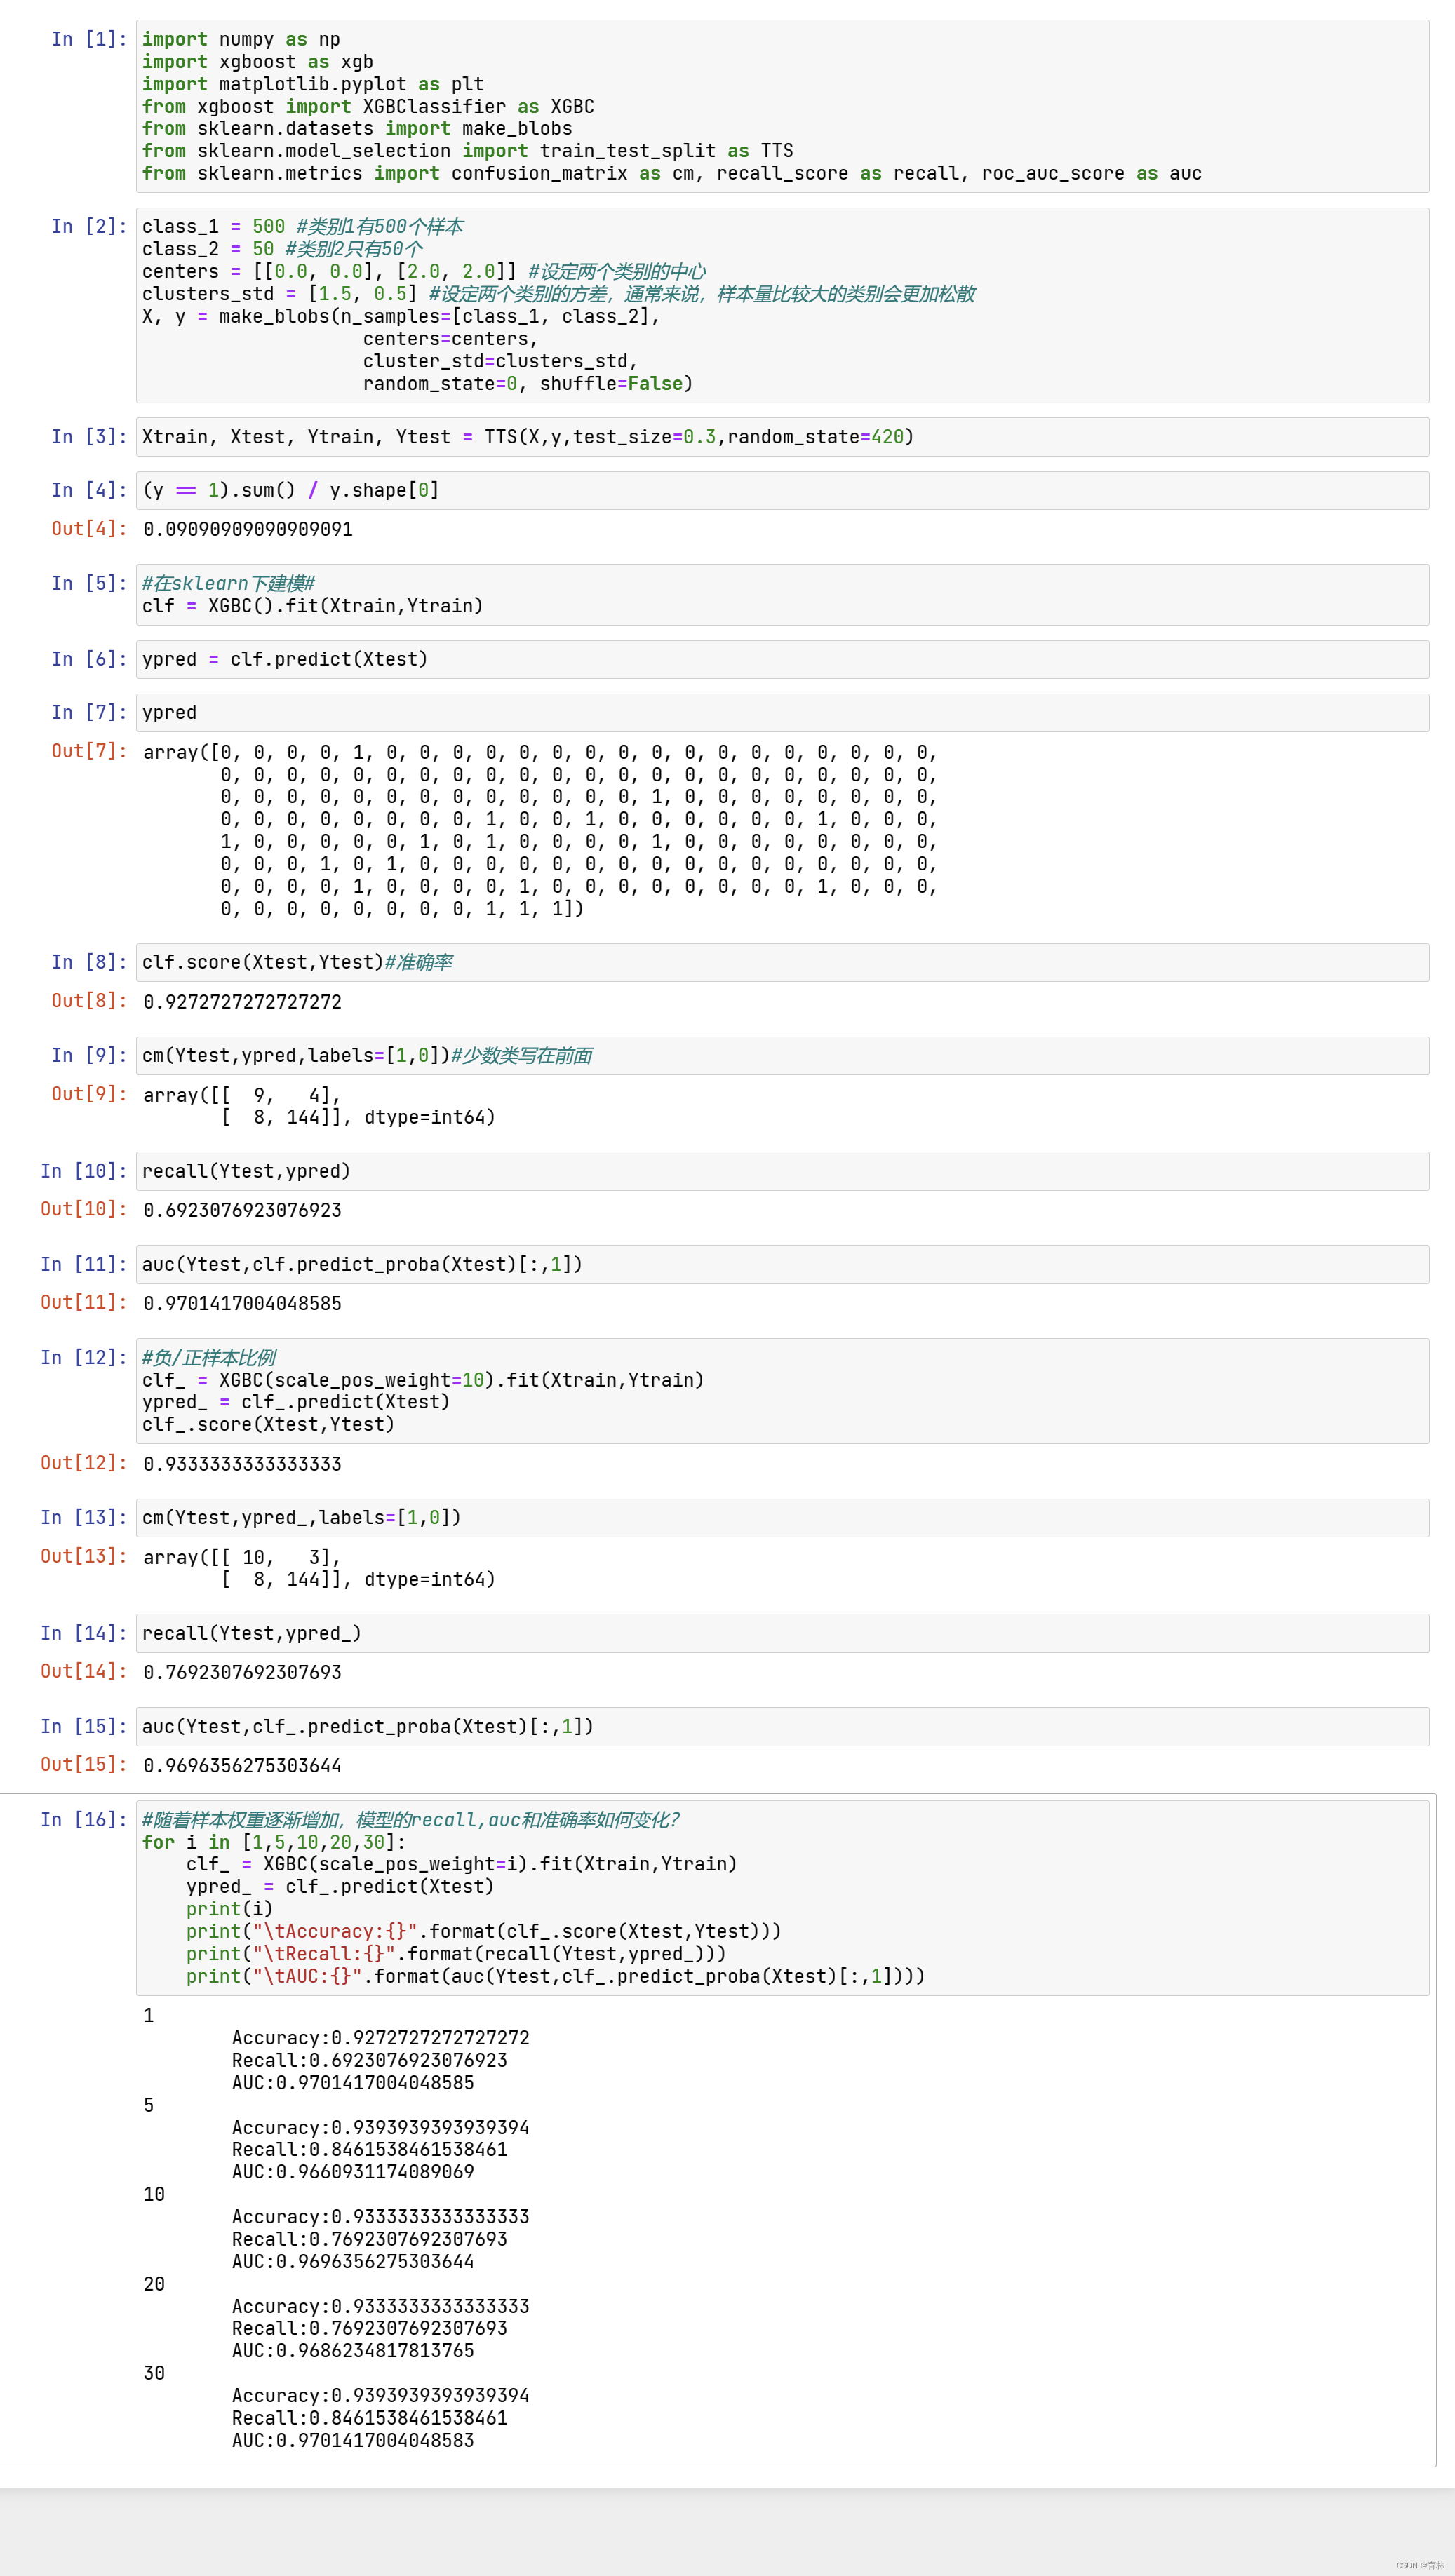The height and width of the screenshot is (2576, 1455).
Task: Click the imports code cell In [1]
Action: (782, 106)
